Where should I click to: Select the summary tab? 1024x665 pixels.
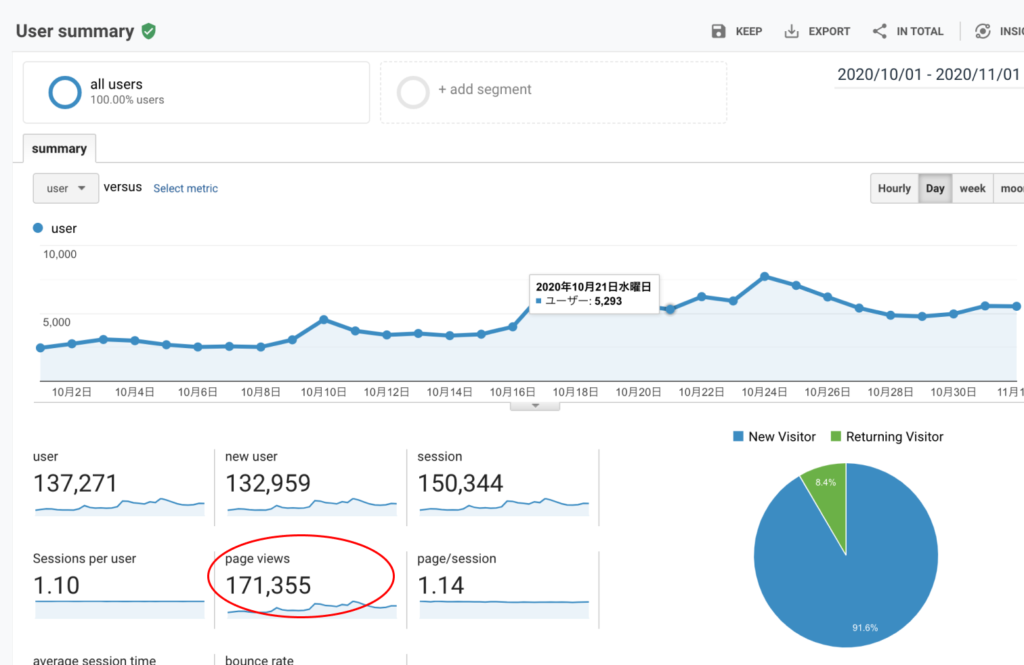[59, 148]
